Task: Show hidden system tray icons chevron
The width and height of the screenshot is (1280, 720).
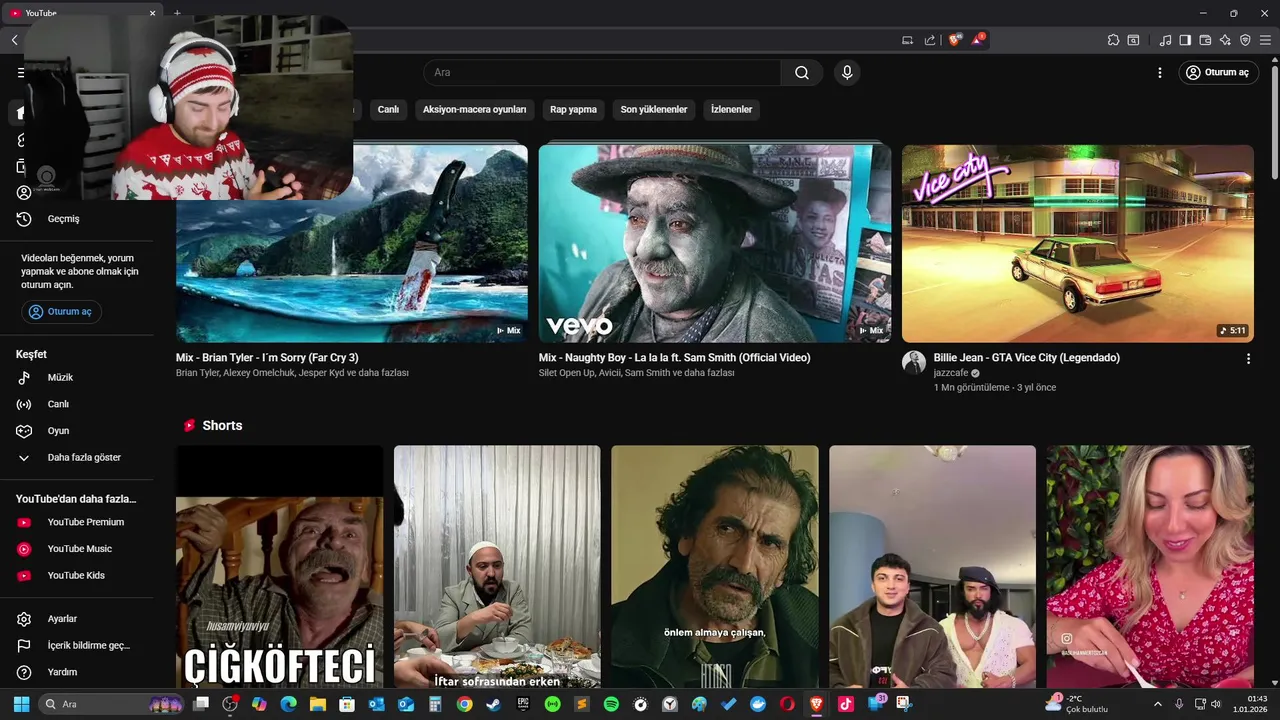Action: 1158,704
